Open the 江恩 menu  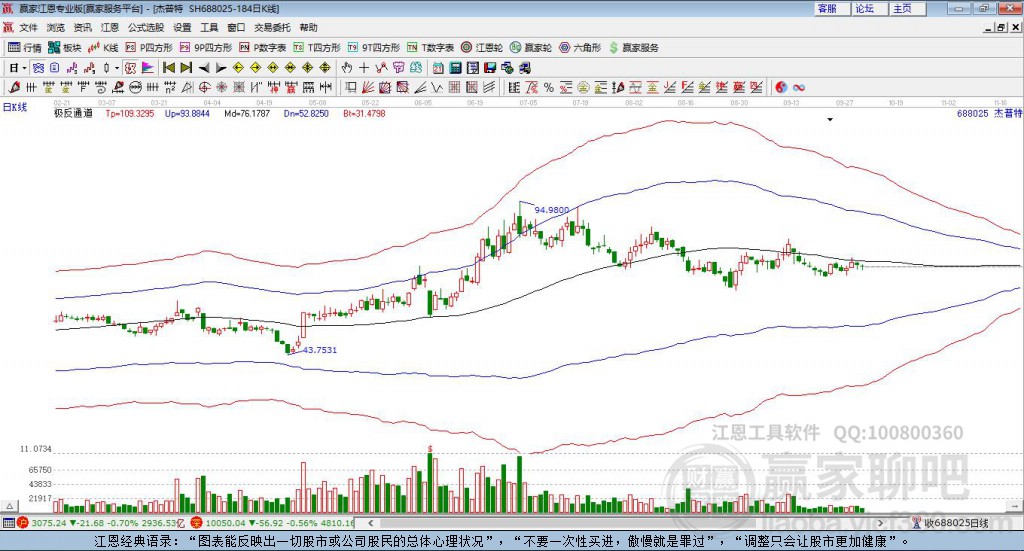110,27
